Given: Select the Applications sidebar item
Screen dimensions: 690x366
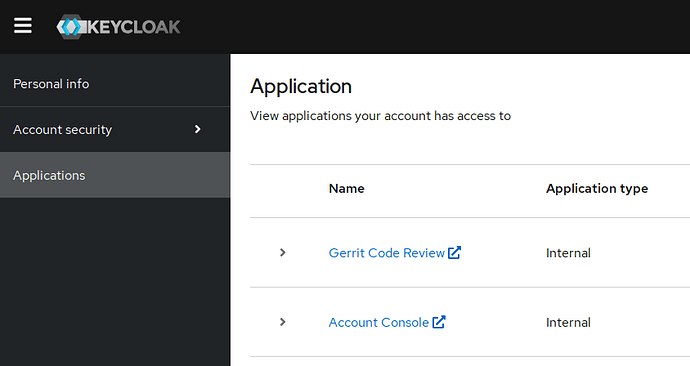Looking at the screenshot, I should 115,175.
